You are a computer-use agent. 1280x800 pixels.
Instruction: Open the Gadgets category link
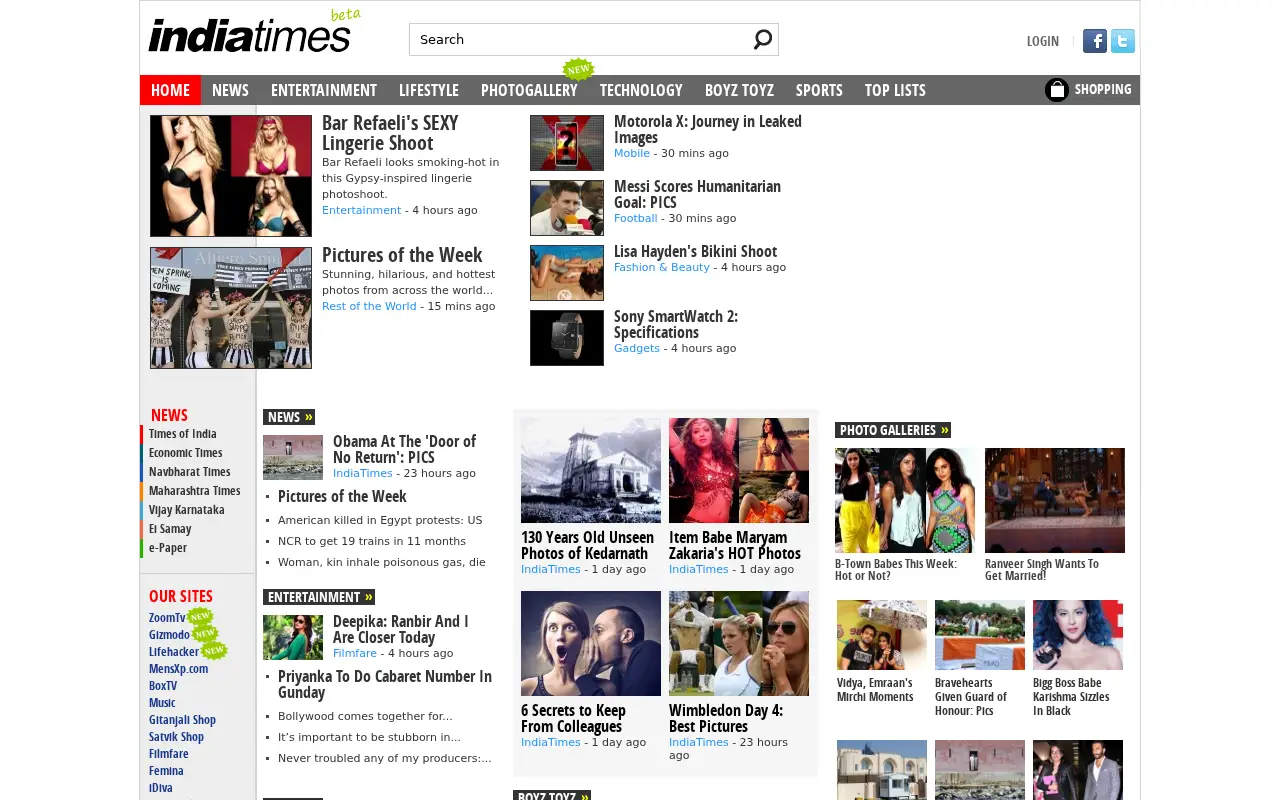(x=637, y=348)
